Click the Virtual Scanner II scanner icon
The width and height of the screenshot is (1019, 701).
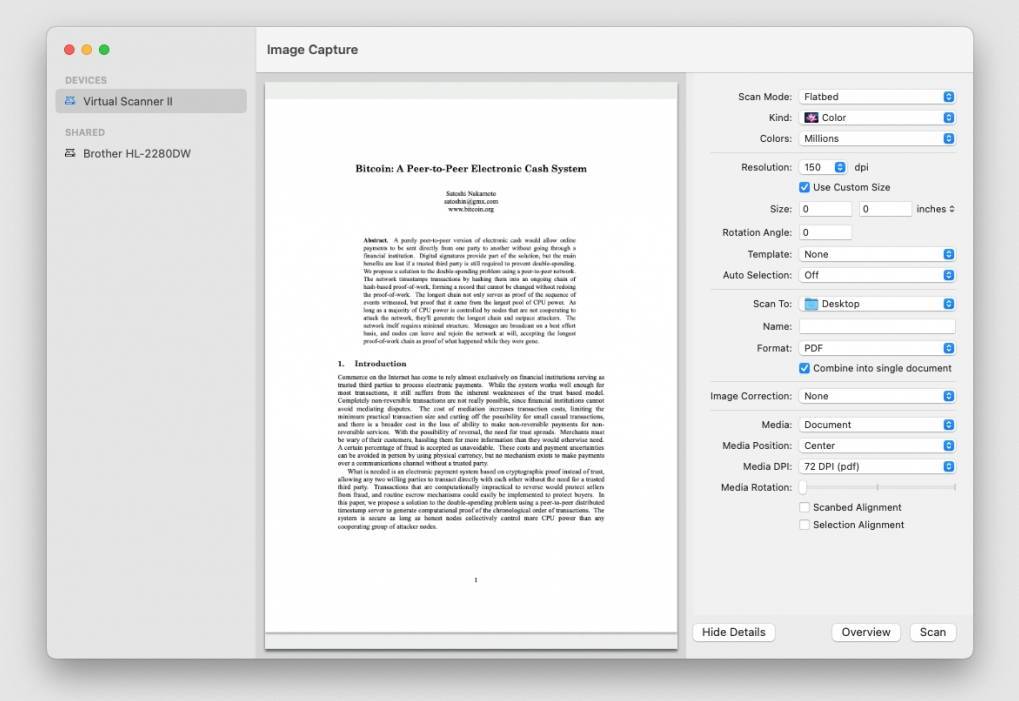70,101
